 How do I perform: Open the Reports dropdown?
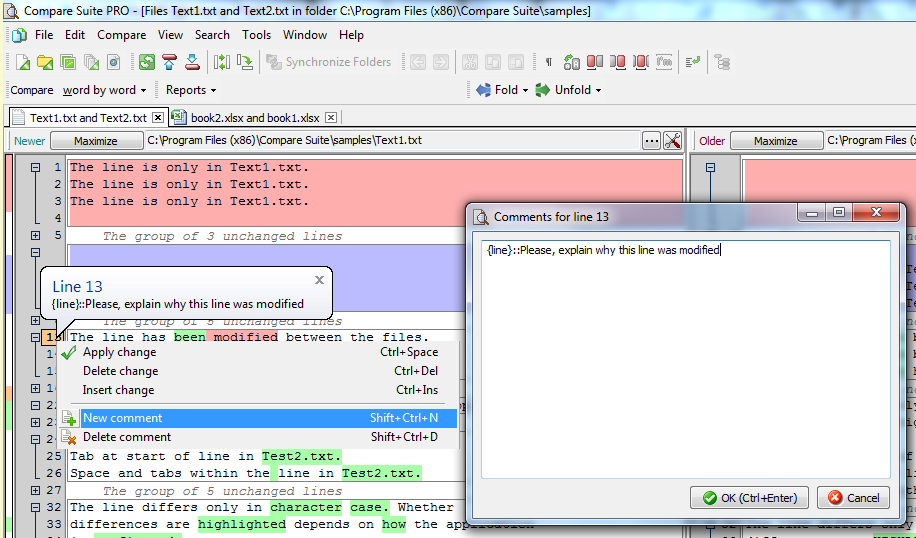pos(191,90)
